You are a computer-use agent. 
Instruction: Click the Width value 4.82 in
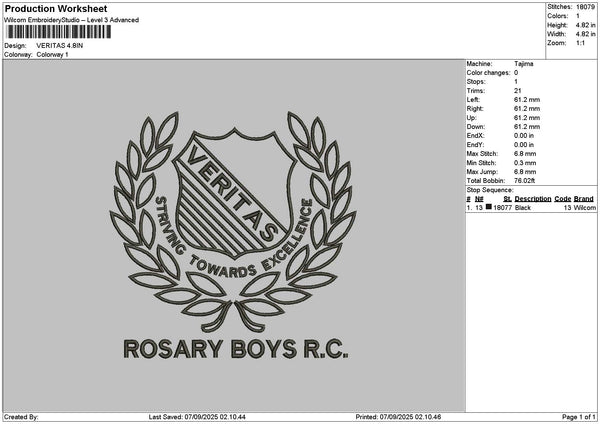(x=585, y=34)
